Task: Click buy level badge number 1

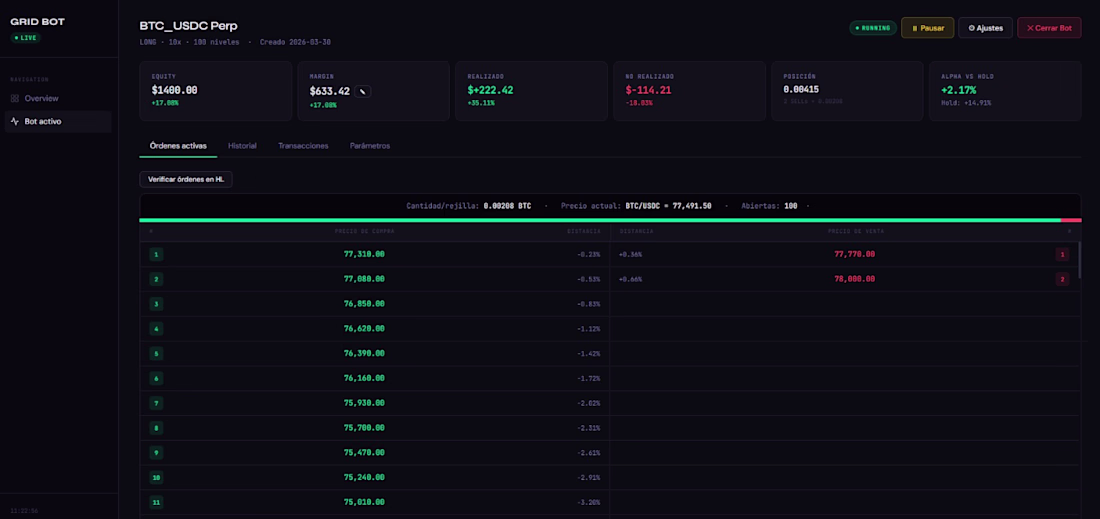Action: [156, 255]
